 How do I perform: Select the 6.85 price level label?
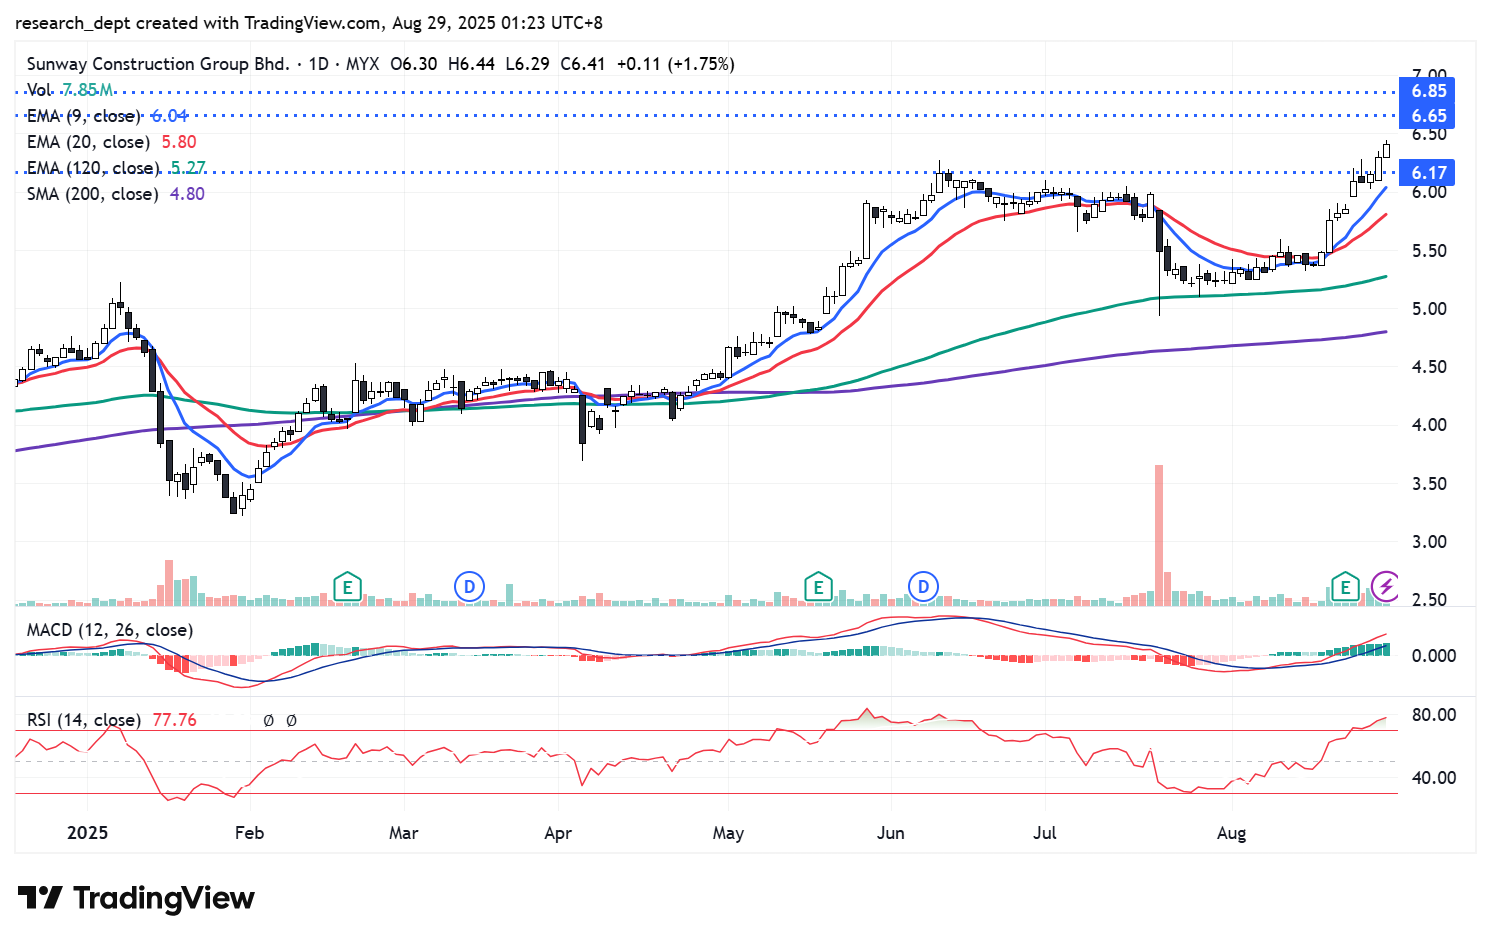(x=1428, y=91)
